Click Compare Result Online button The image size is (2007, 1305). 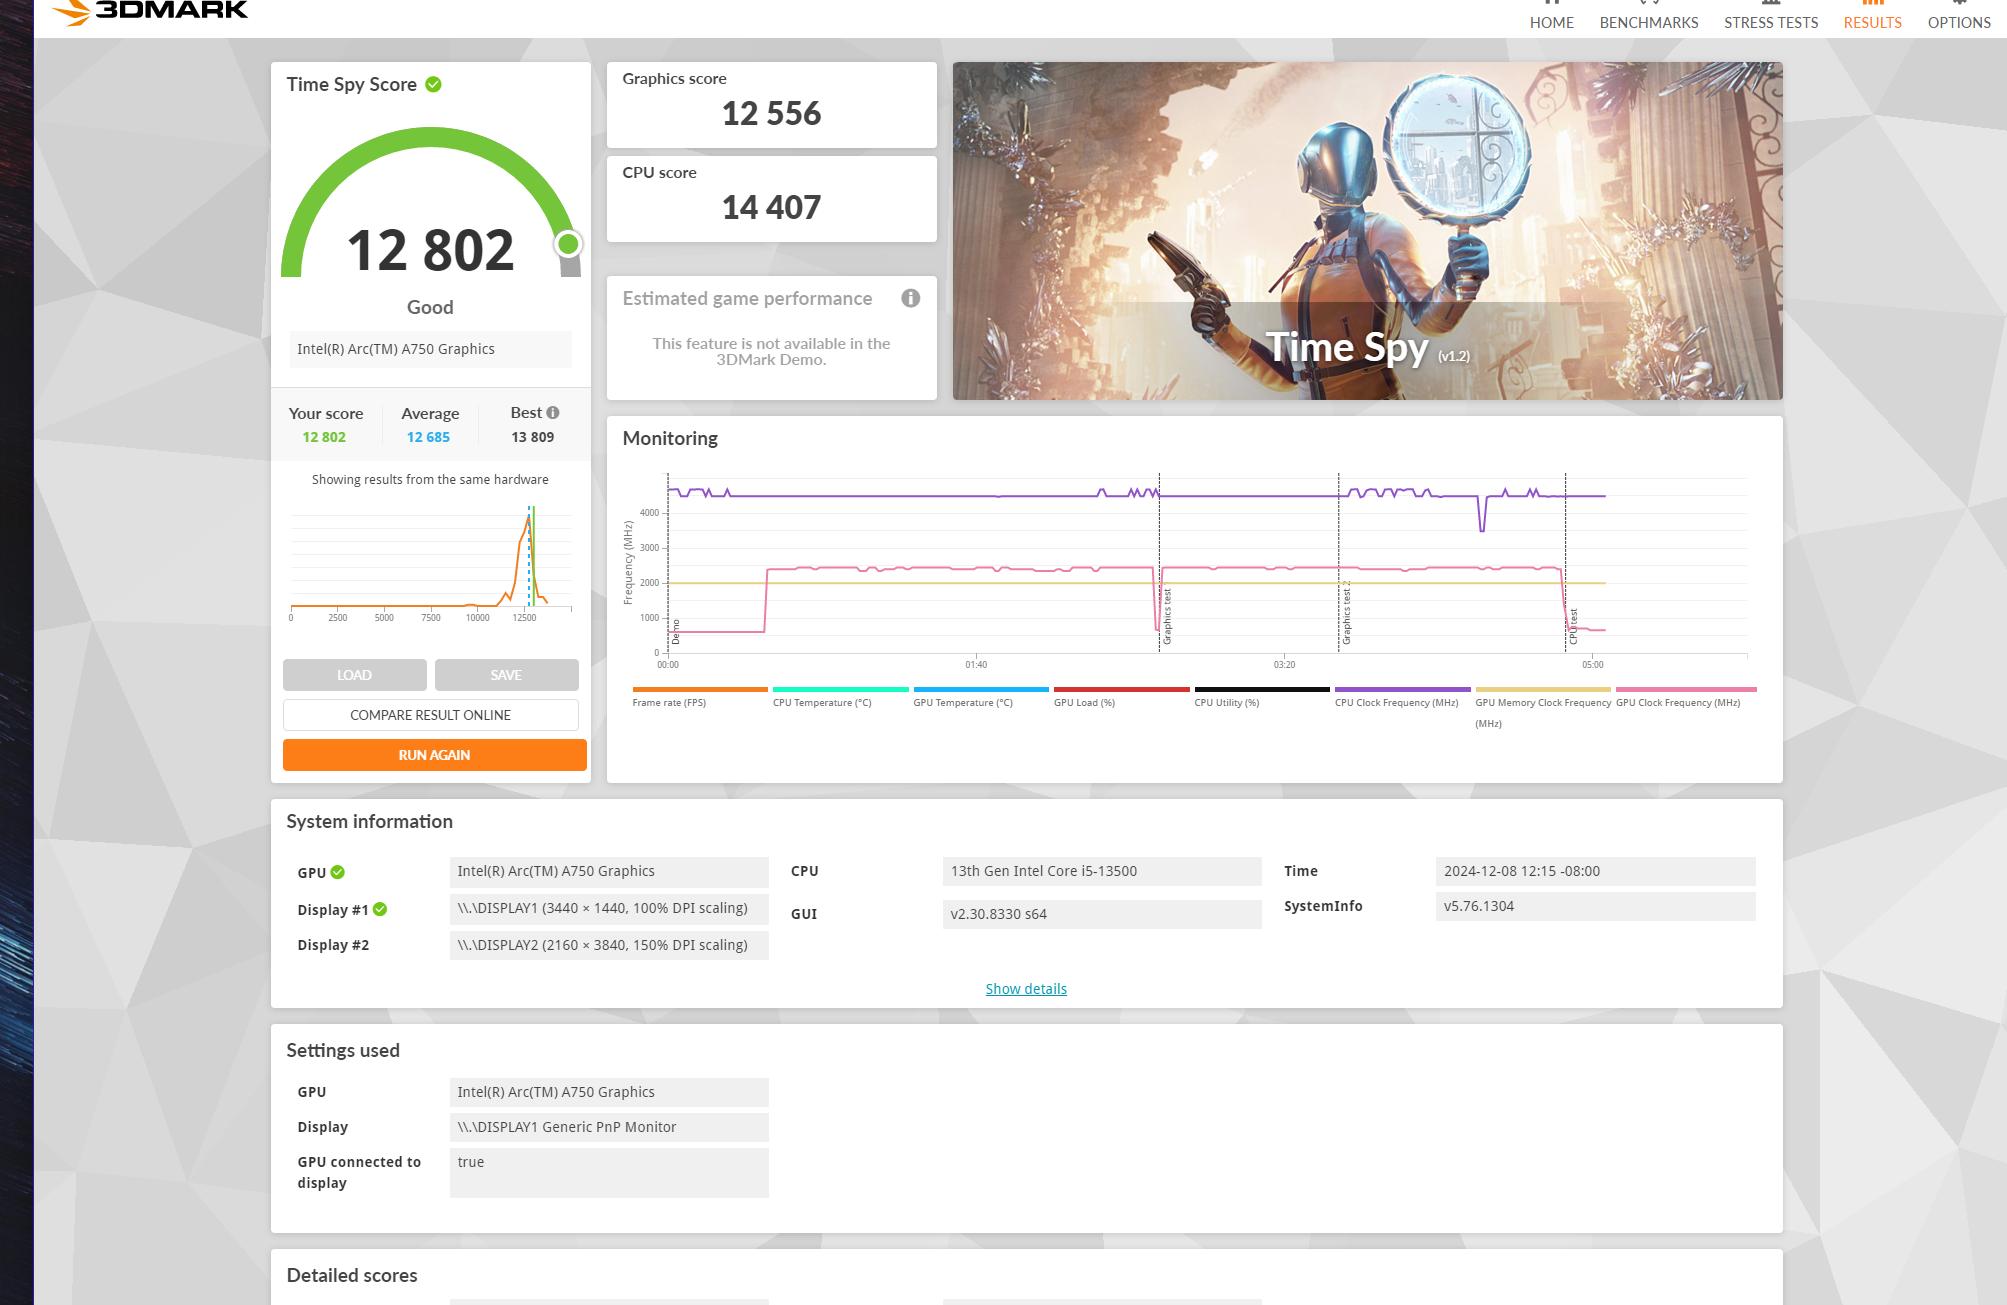430,715
